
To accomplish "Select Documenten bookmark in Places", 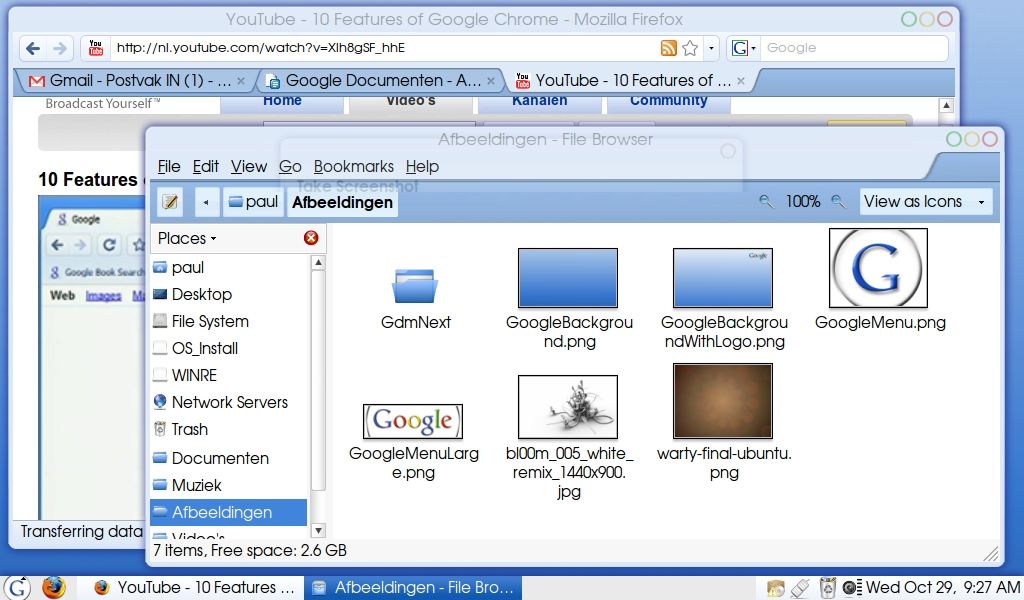I will (229, 458).
